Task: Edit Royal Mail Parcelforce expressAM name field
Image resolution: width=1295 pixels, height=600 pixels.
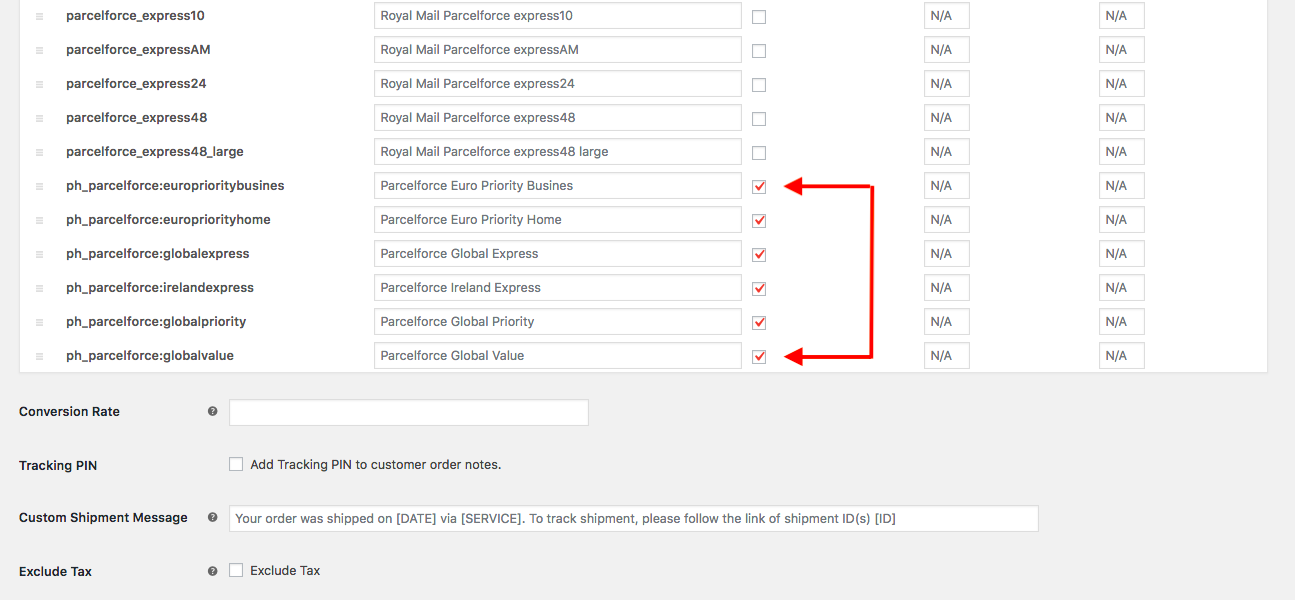Action: [x=557, y=50]
